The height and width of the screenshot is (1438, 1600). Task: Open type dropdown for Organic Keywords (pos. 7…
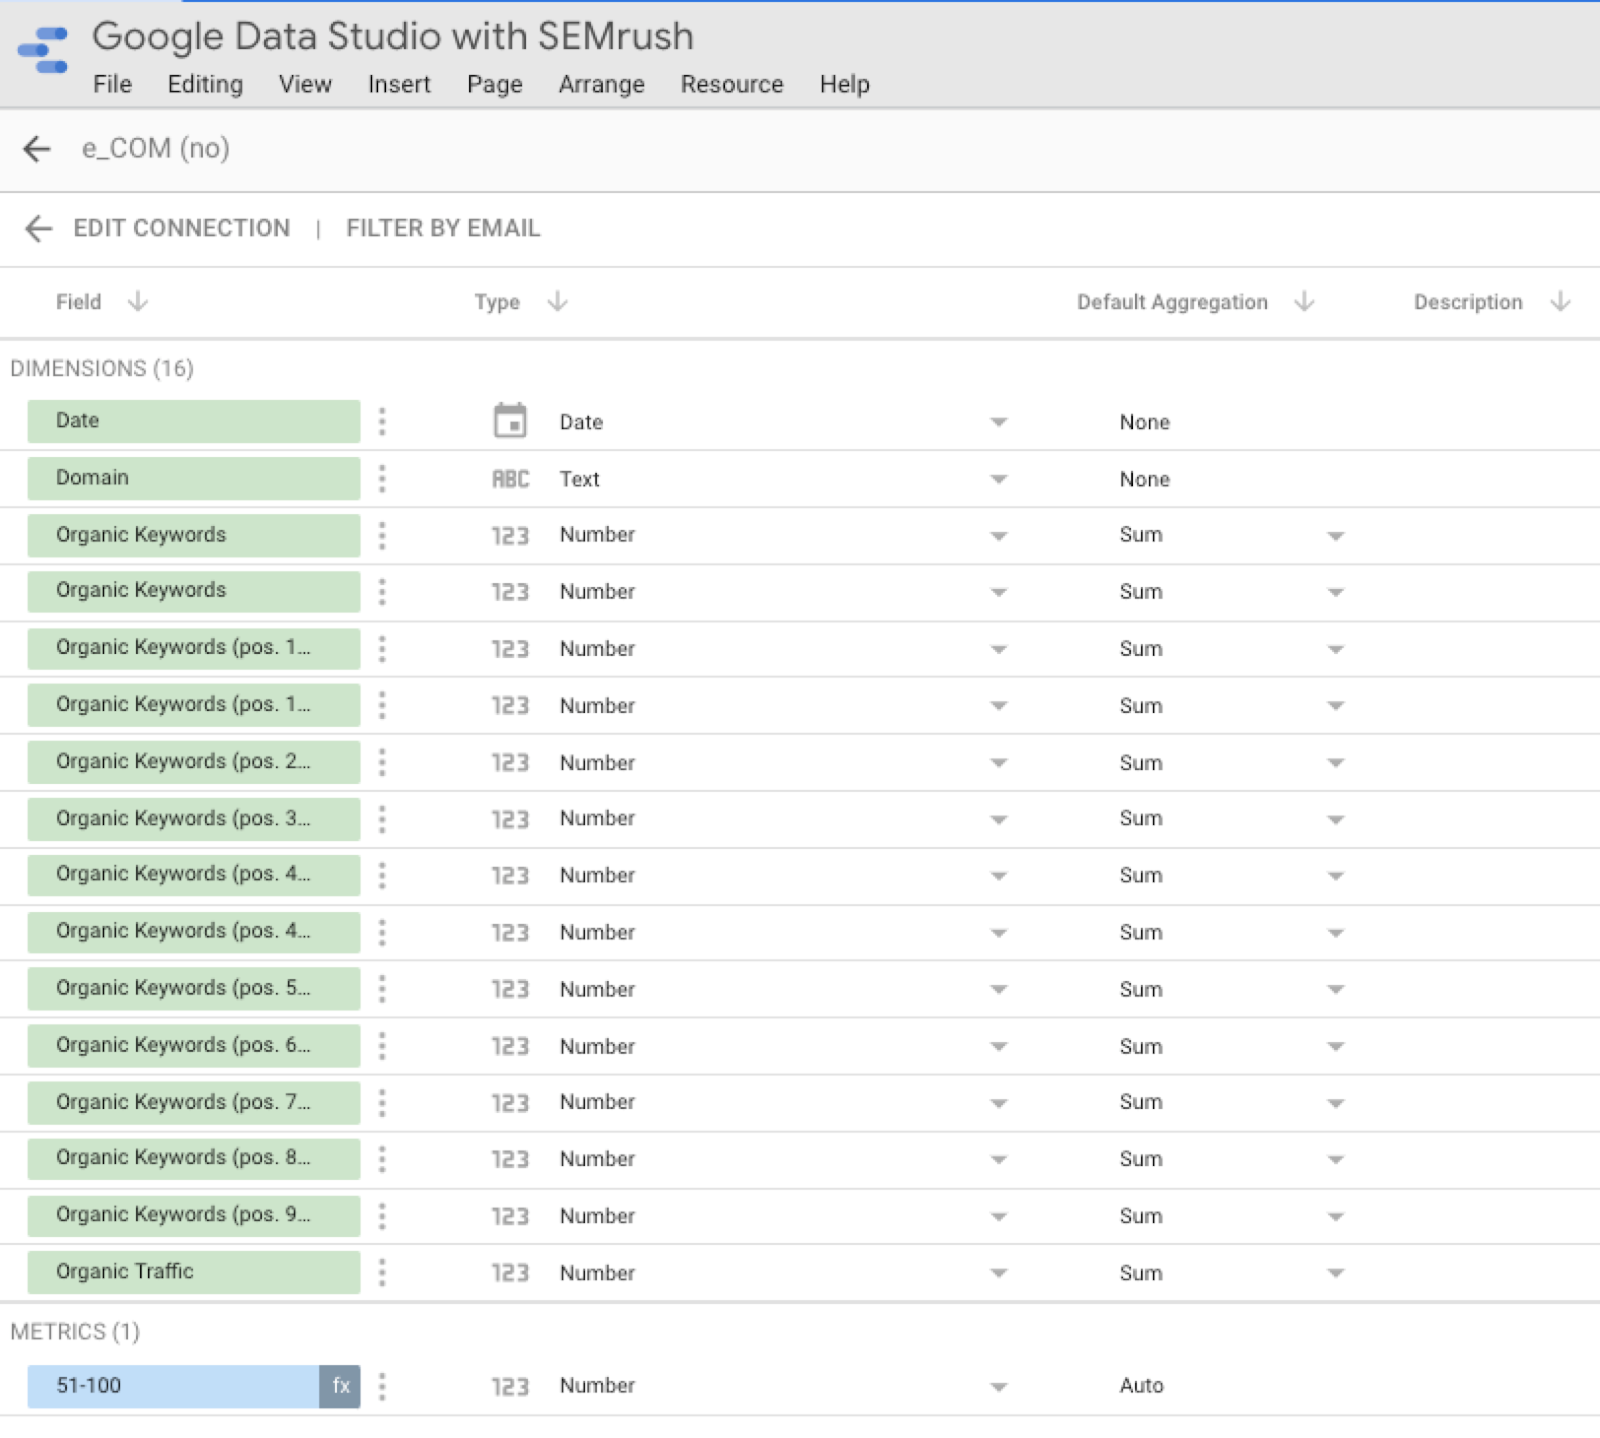pos(998,1103)
